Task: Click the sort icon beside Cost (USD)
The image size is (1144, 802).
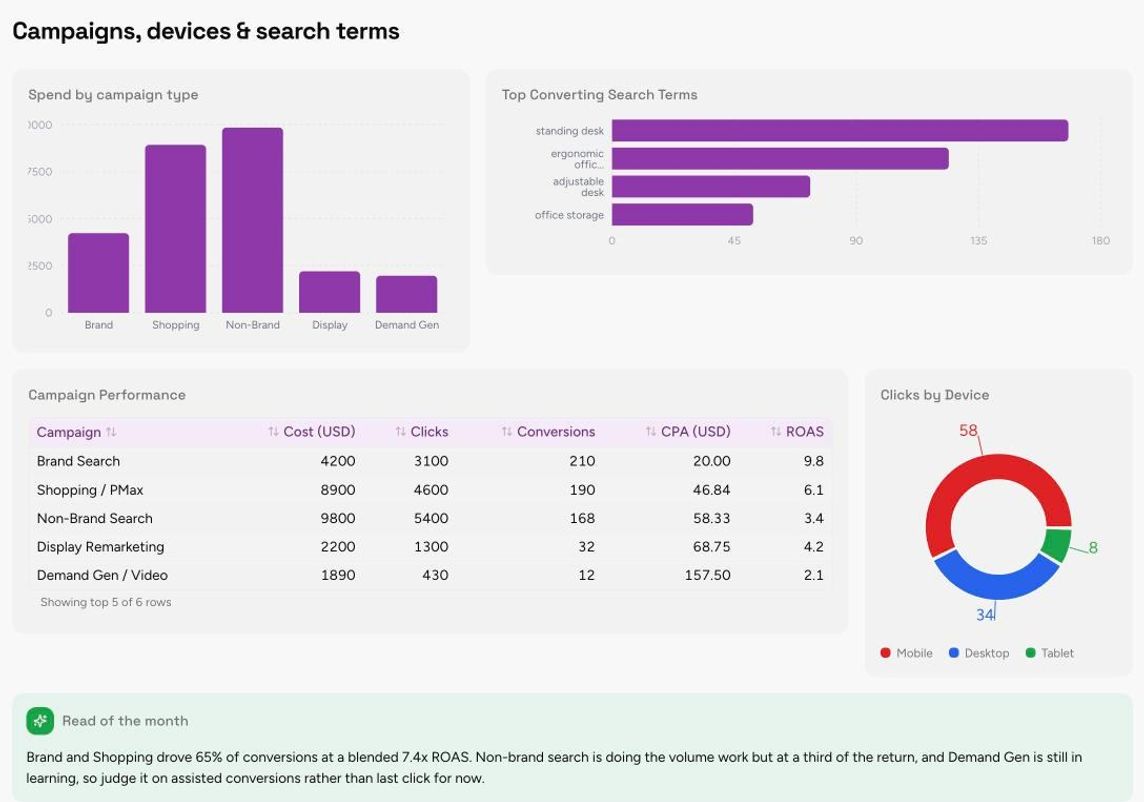Action: click(274, 432)
